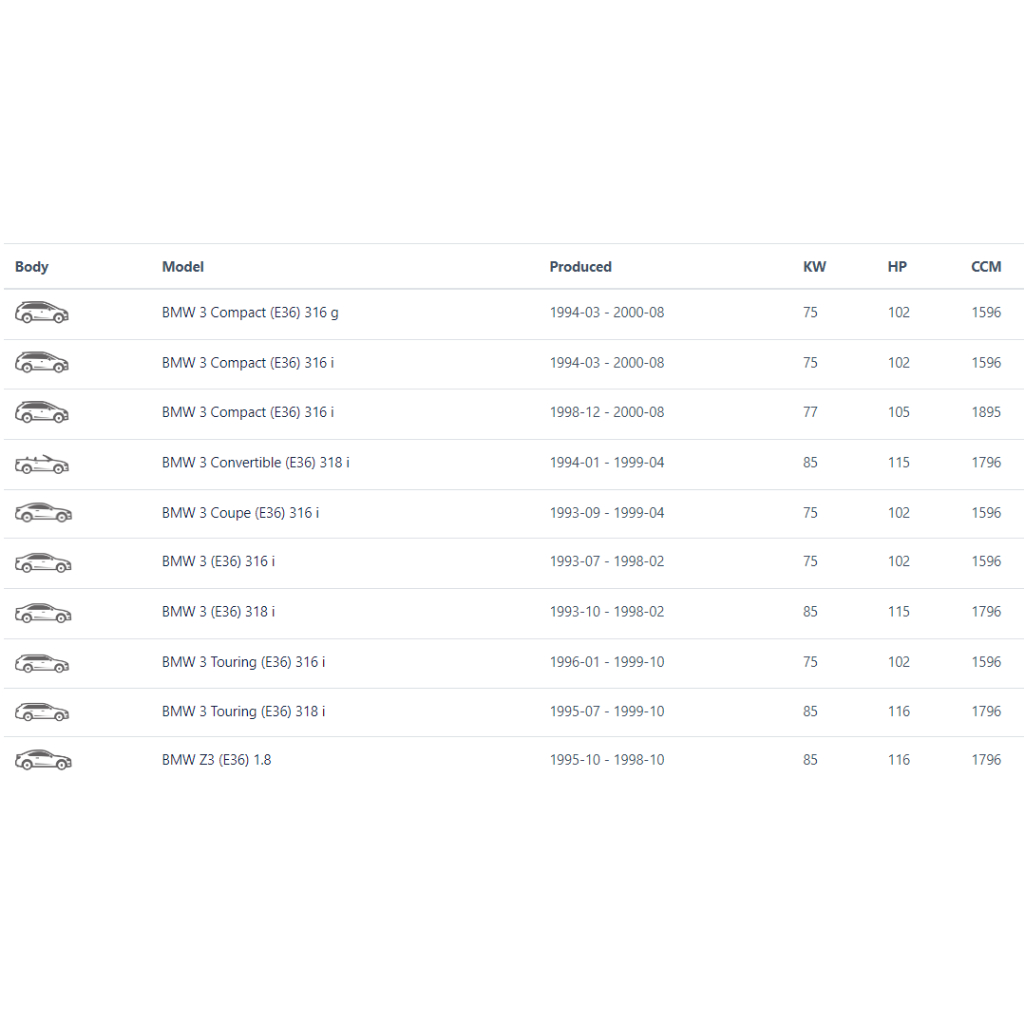Click the car icon beside BMW 3 (E36) 316 i
The image size is (1024, 1024).
(42, 563)
